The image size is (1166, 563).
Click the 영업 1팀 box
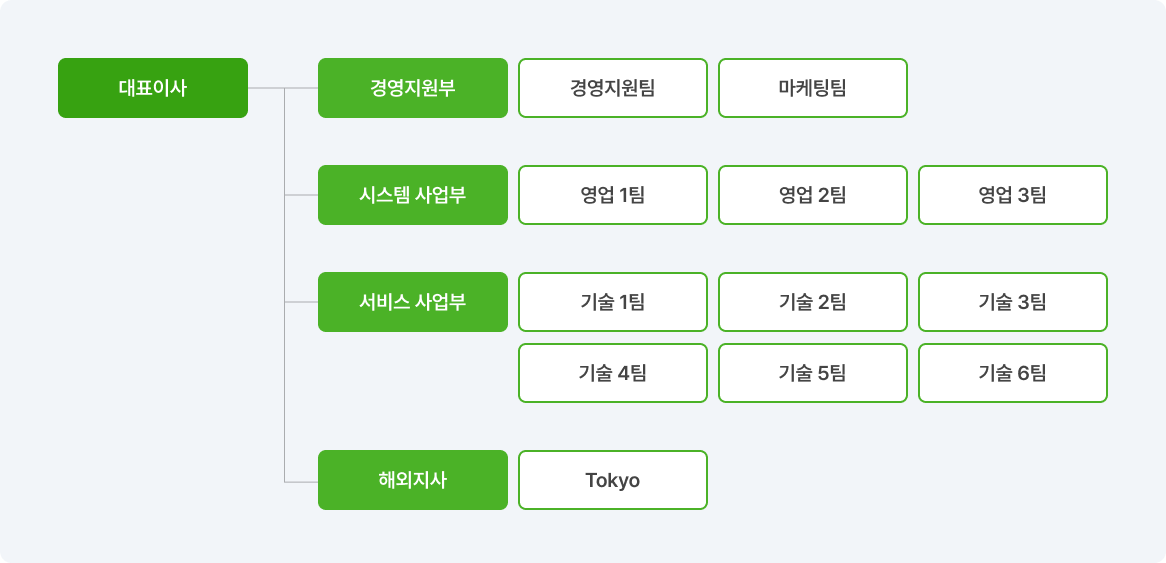[x=613, y=195]
